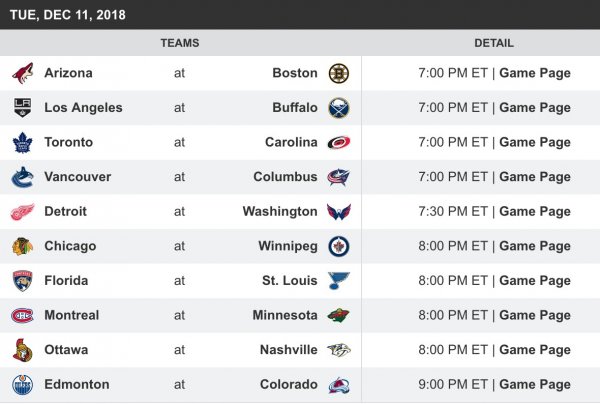600x404 pixels.
Task: Click the DETAIL column header
Action: click(x=494, y=43)
